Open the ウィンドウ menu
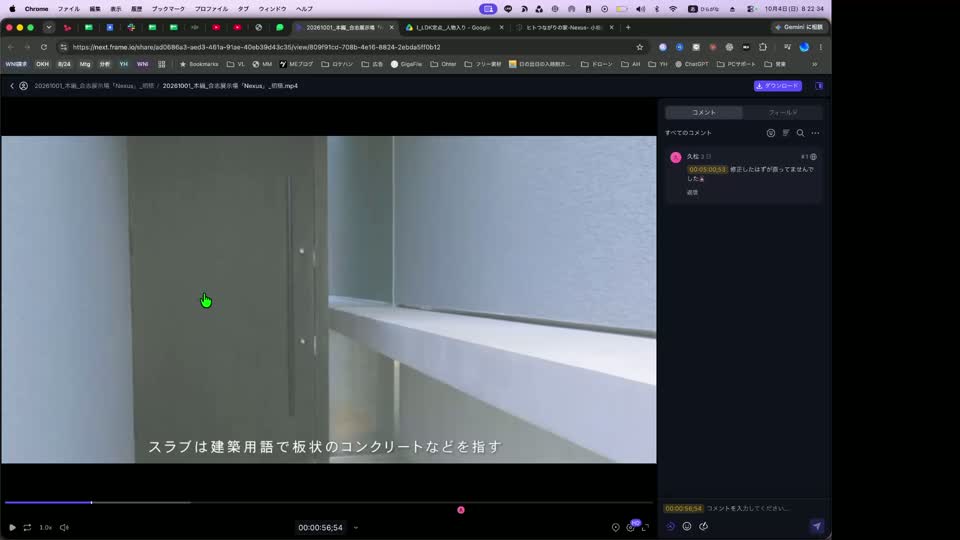Image resolution: width=960 pixels, height=540 pixels. 272,9
